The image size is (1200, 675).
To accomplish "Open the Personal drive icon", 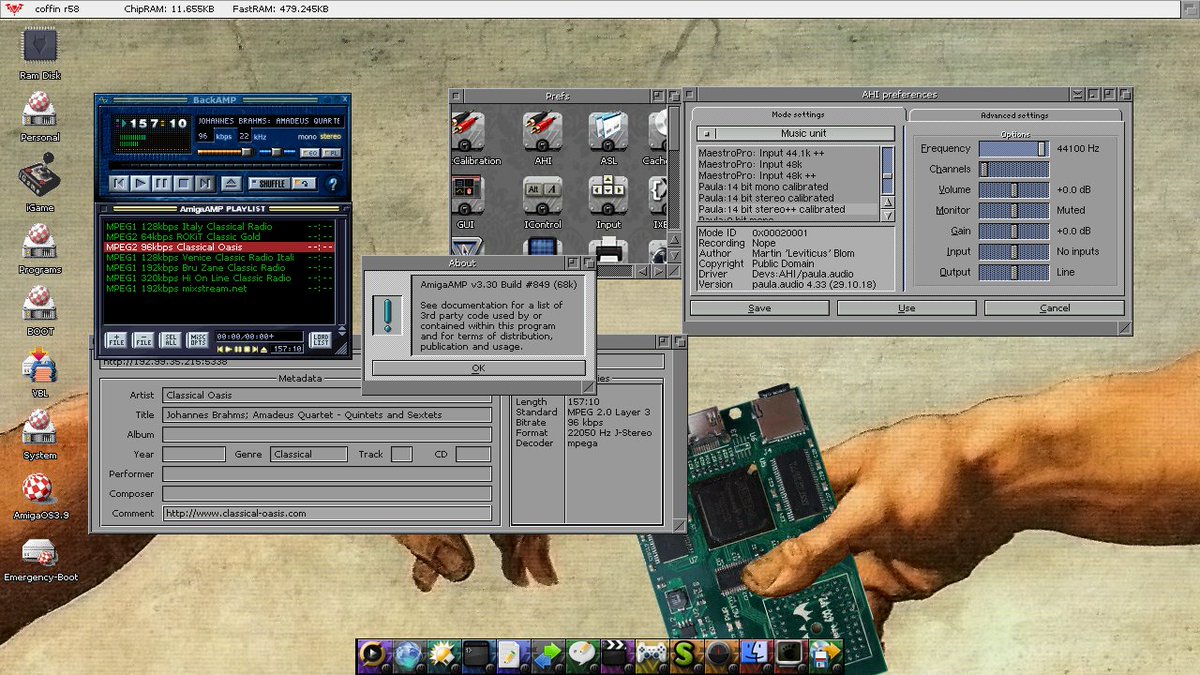I will (39, 112).
